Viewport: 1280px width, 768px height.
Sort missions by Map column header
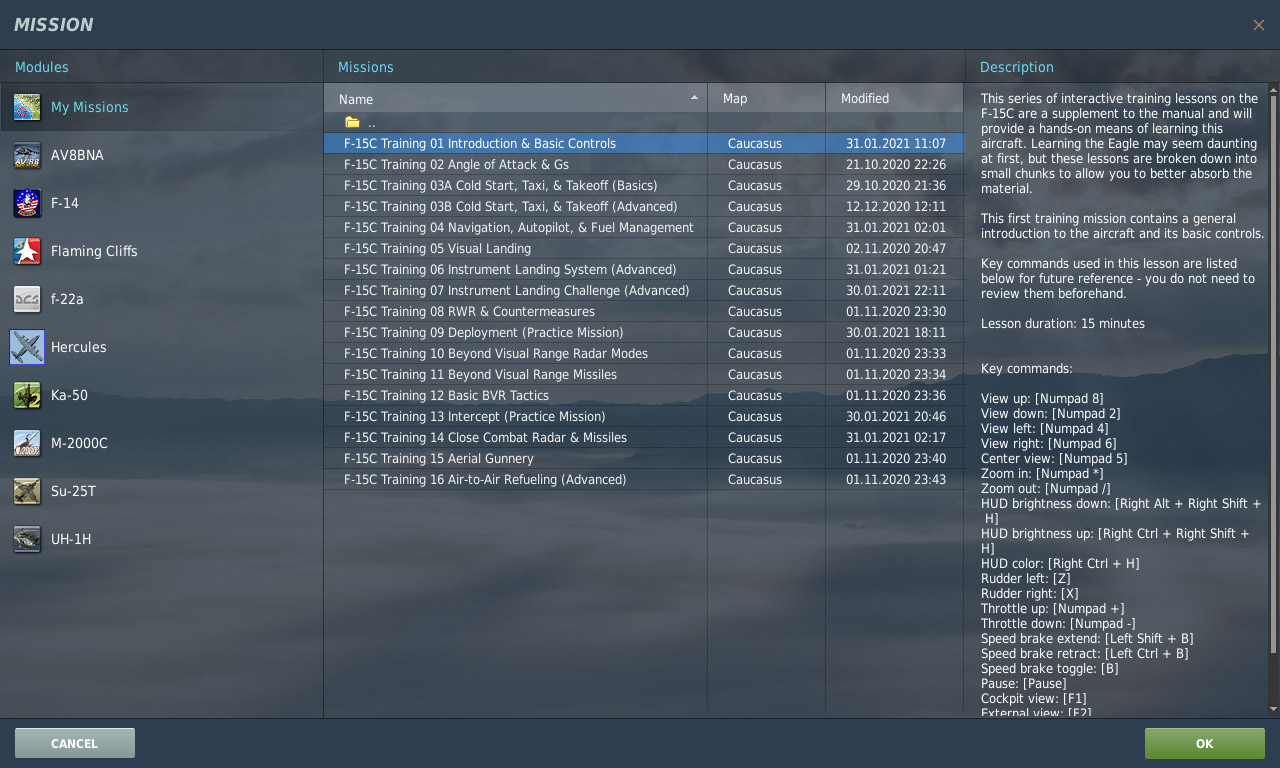pos(735,98)
